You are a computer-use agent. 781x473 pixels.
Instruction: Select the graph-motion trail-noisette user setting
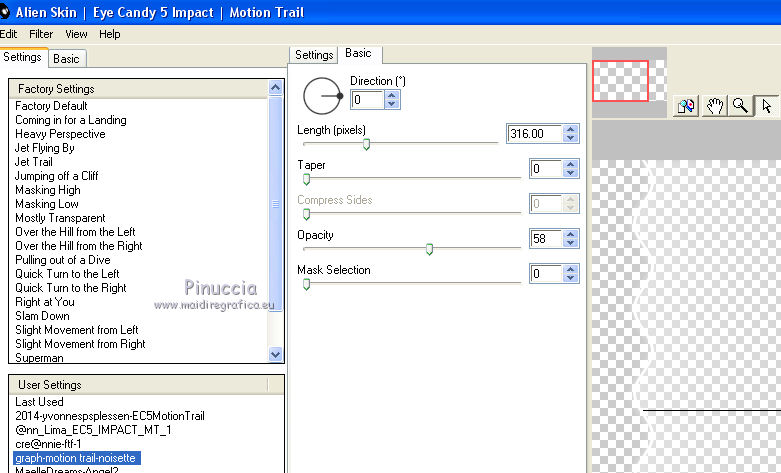pyautogui.click(x=77, y=458)
